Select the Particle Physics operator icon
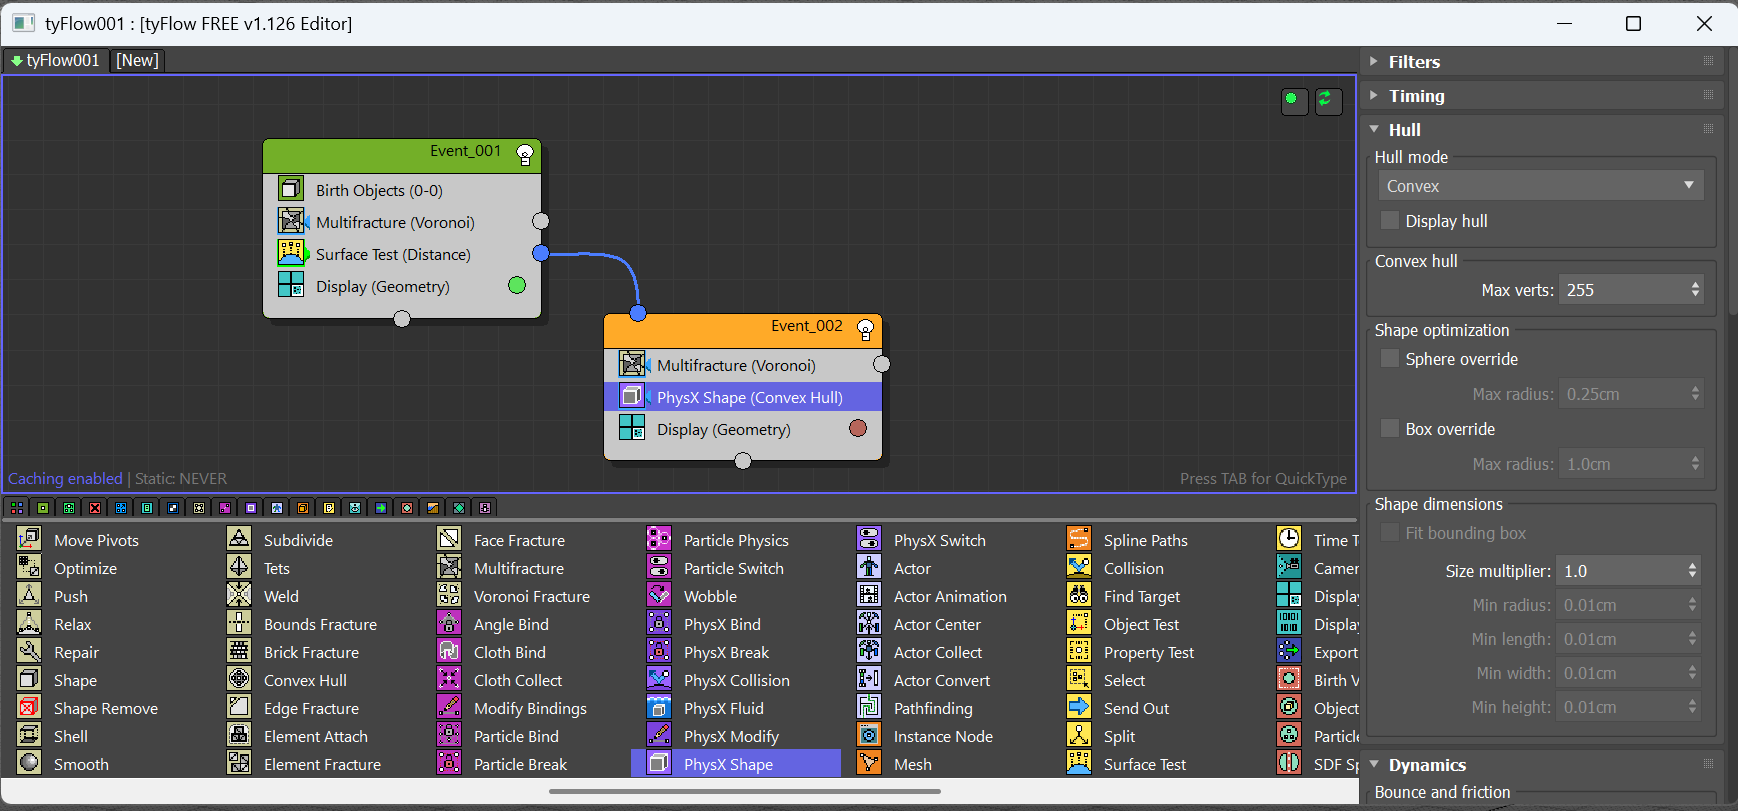The height and width of the screenshot is (811, 1738). (x=659, y=539)
